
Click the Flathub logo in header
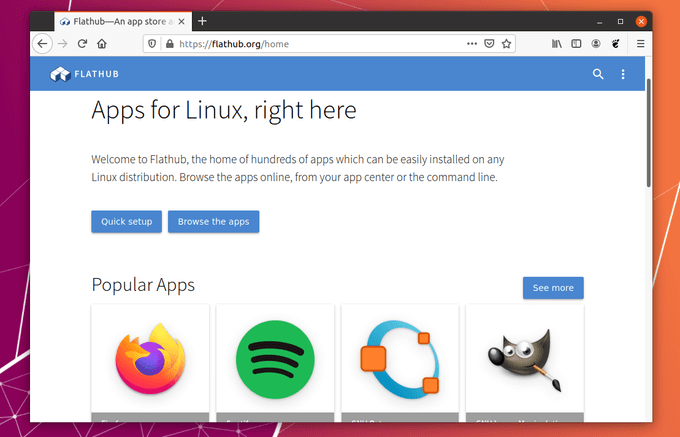point(84,74)
